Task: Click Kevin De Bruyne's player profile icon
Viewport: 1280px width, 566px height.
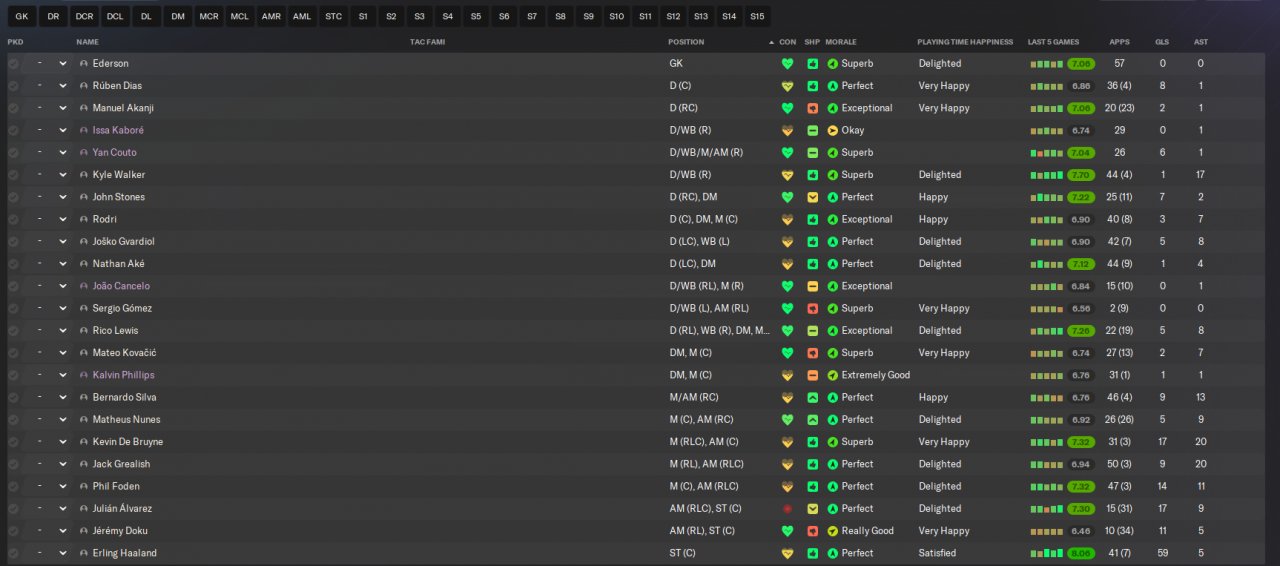Action: [84, 442]
